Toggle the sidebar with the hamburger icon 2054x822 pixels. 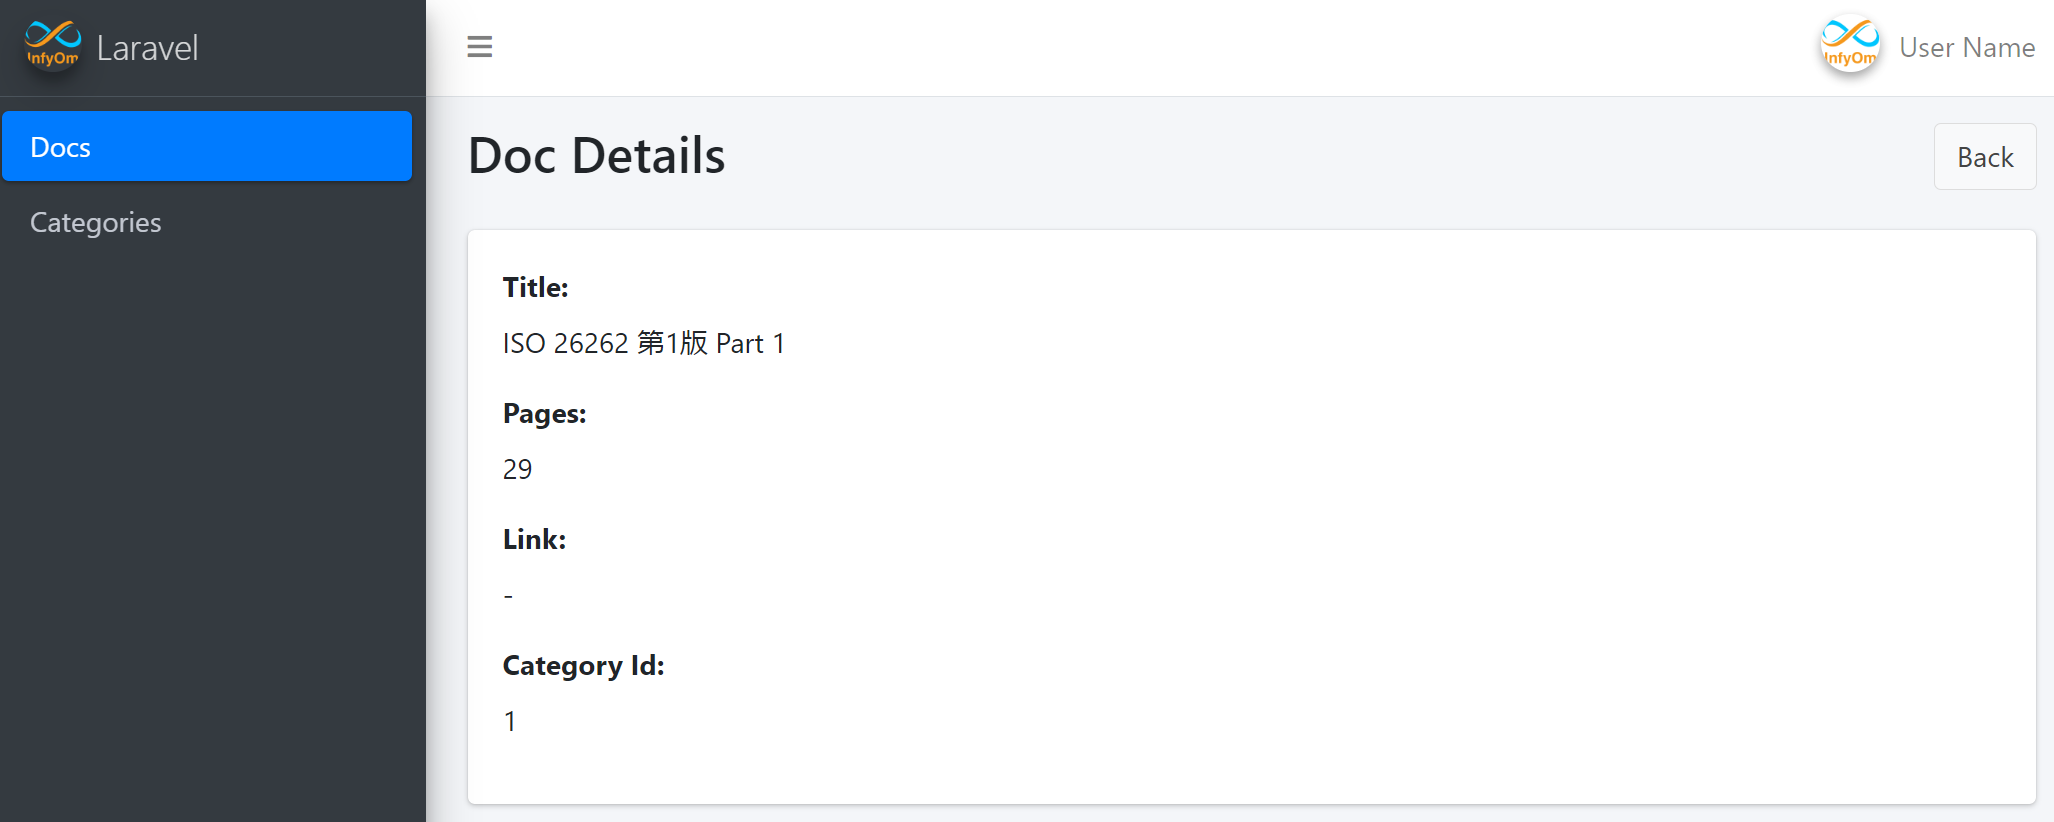tap(480, 47)
